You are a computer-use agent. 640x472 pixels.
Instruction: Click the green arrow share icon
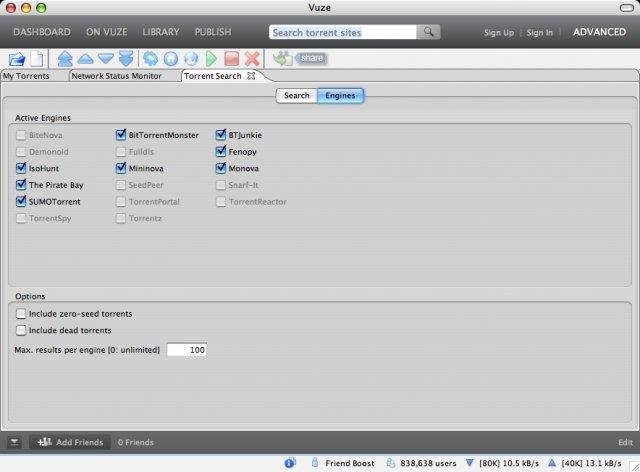[282, 59]
